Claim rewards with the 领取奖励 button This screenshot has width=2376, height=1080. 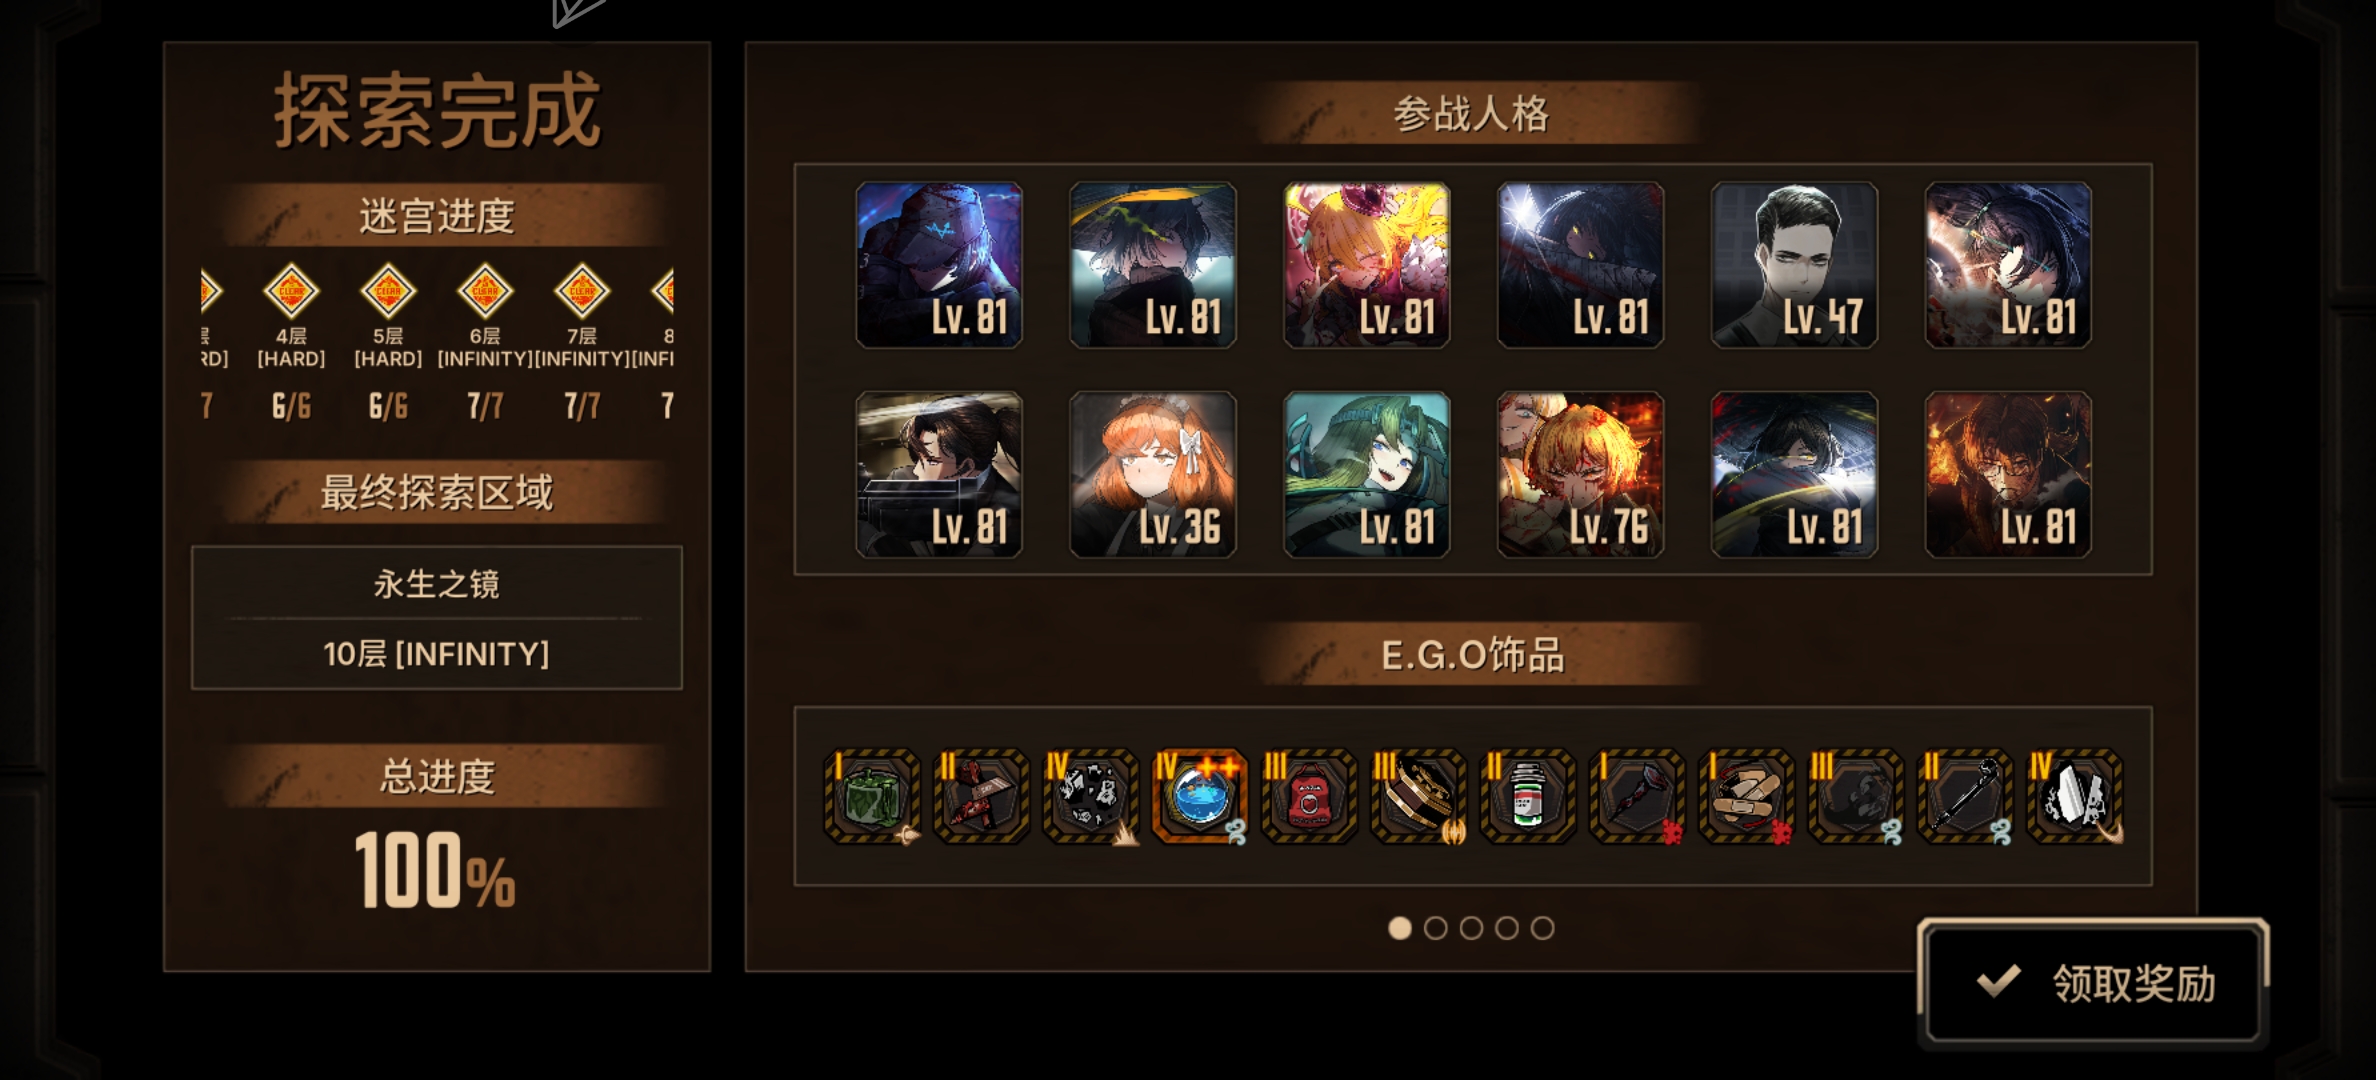pos(2093,983)
